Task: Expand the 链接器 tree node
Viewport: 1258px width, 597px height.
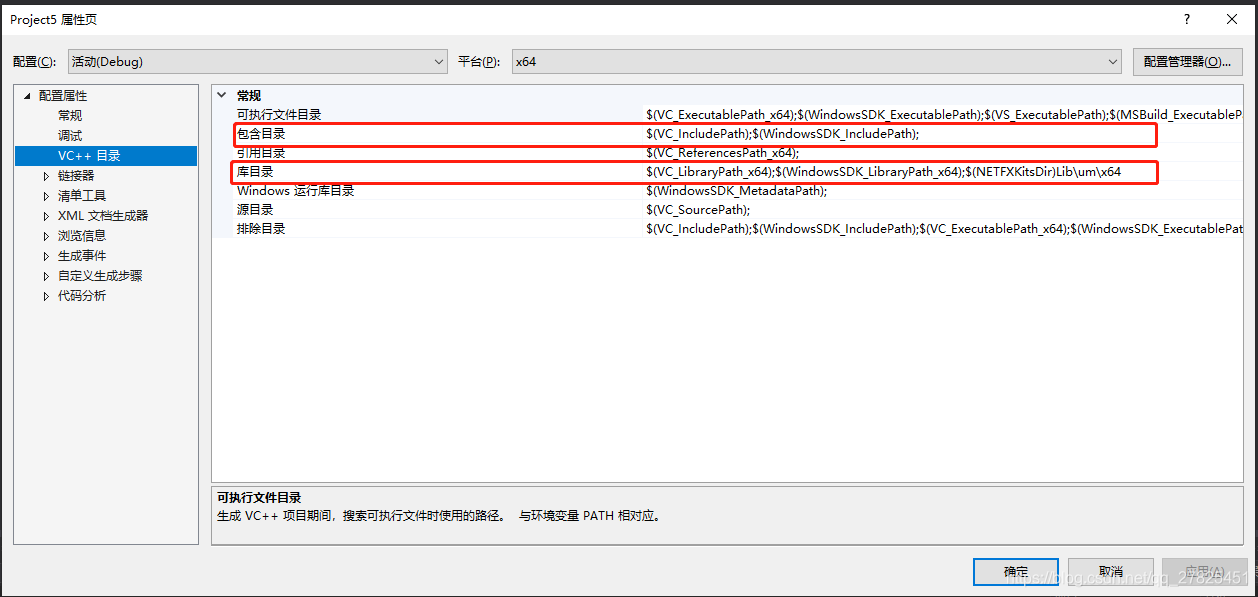Action: [45, 175]
